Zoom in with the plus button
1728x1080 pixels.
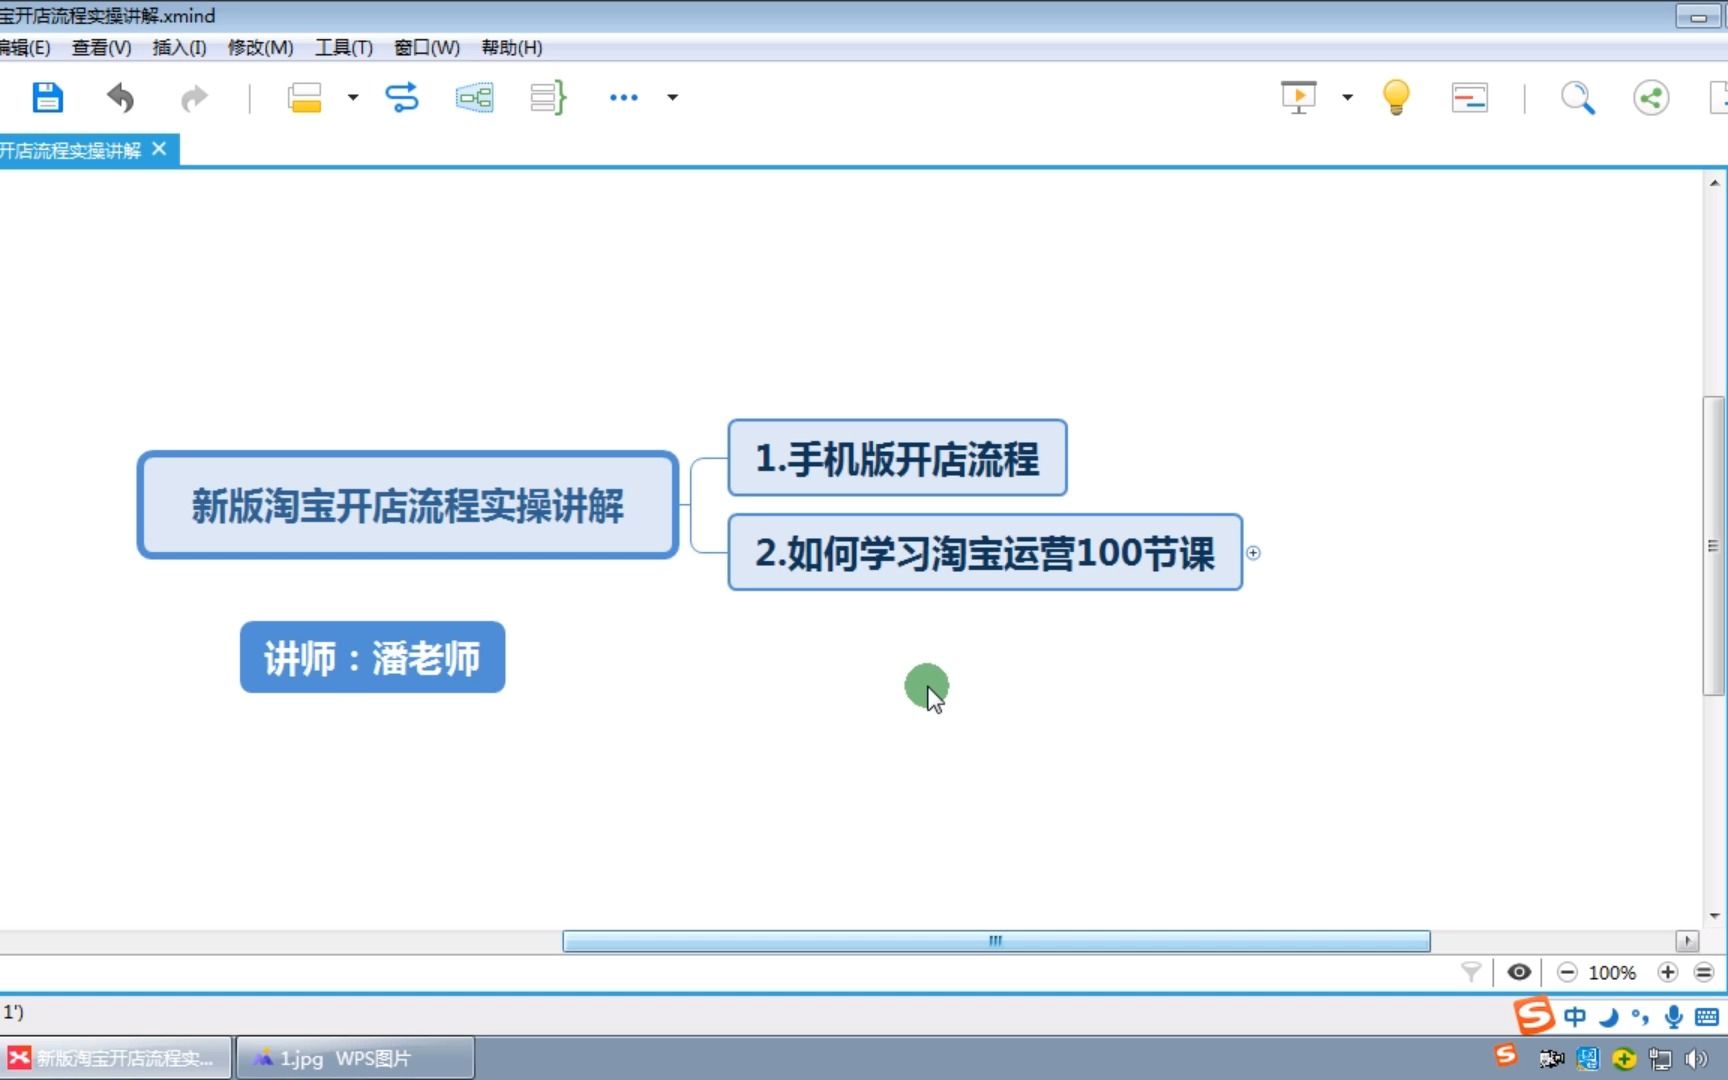coord(1667,972)
